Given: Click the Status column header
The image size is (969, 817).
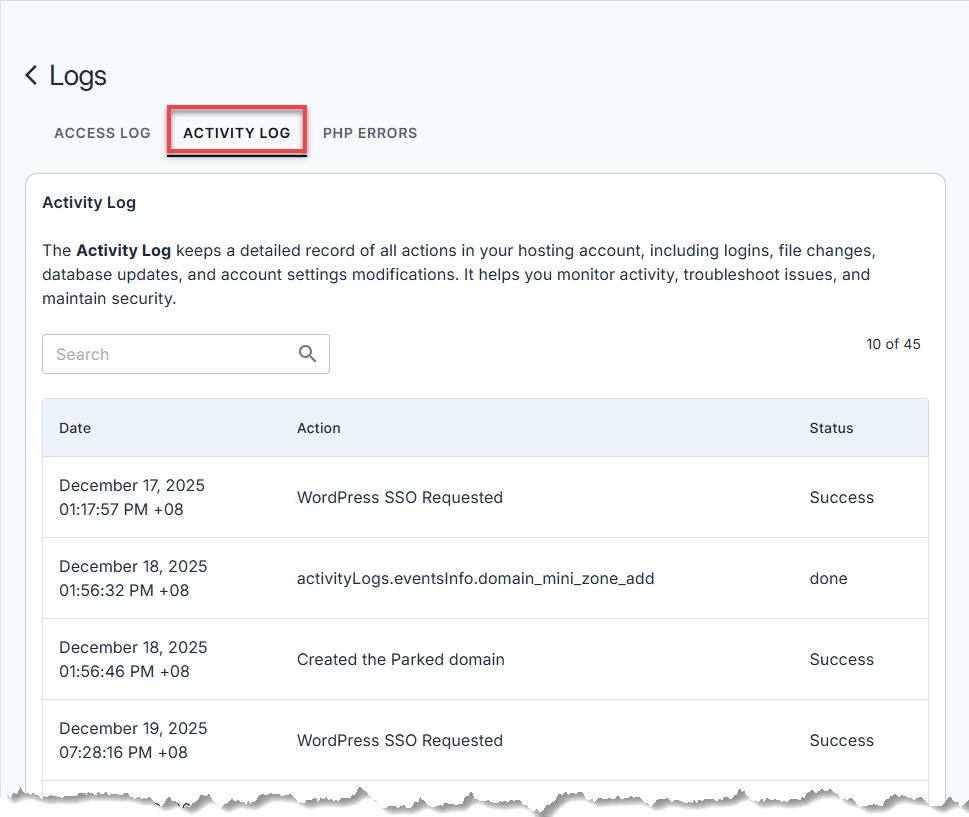Looking at the screenshot, I should [x=831, y=428].
